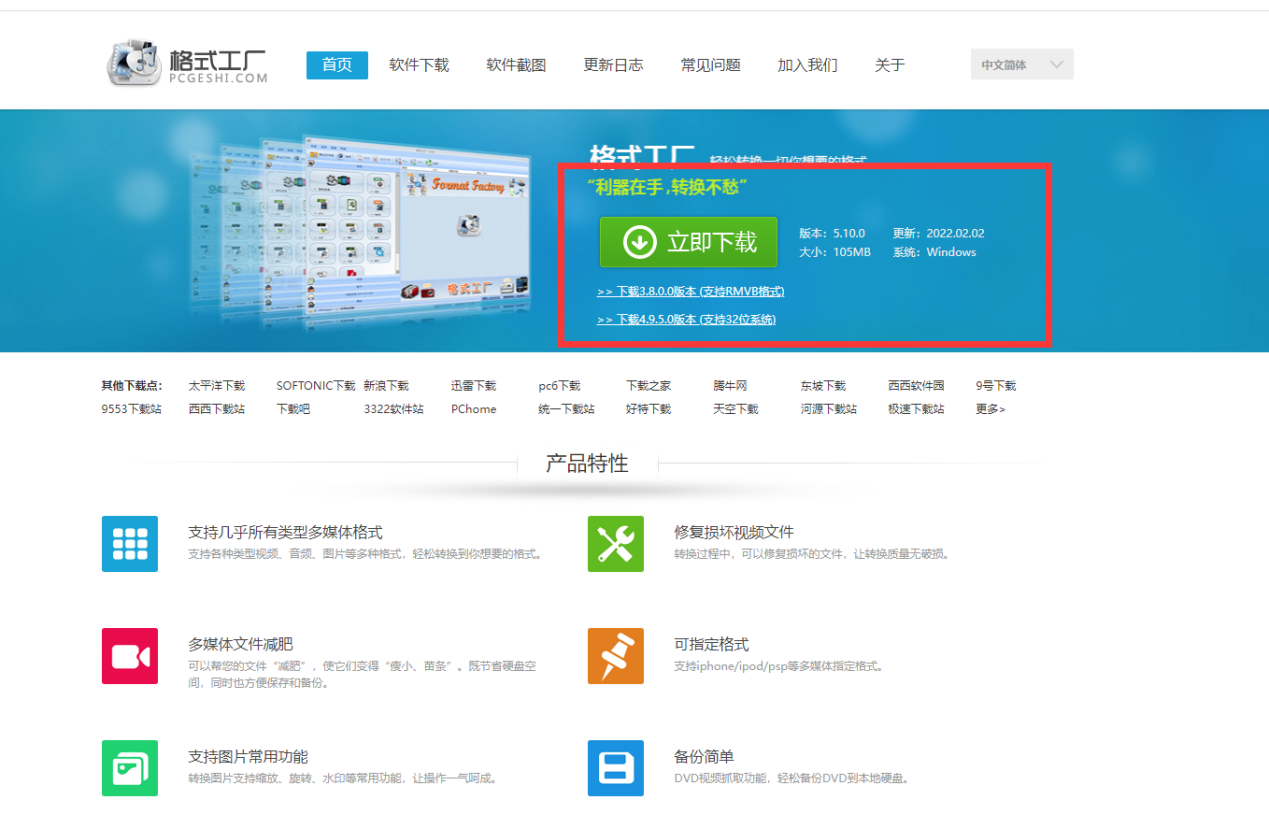Image resolution: width=1269 pixels, height=814 pixels.
Task: Open the 关于 navigation item
Action: [x=889, y=65]
